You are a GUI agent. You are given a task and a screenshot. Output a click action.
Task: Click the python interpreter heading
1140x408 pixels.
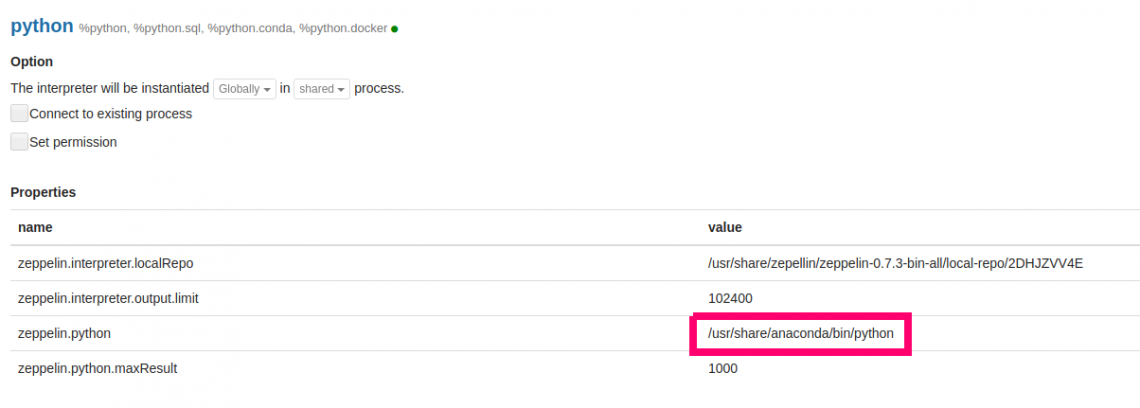coord(42,26)
